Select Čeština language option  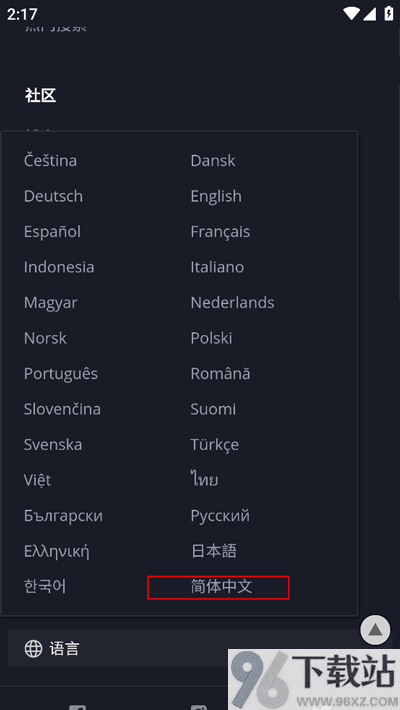pyautogui.click(x=50, y=160)
